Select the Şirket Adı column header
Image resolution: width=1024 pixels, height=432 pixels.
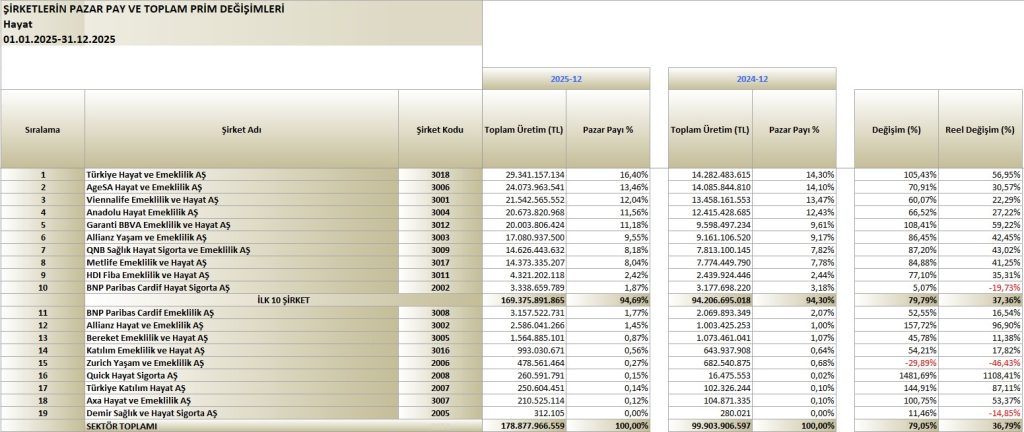241,130
